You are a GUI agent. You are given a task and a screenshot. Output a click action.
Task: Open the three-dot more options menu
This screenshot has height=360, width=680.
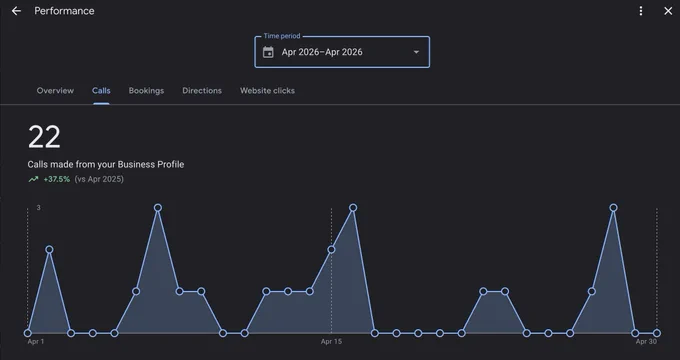[x=641, y=11]
